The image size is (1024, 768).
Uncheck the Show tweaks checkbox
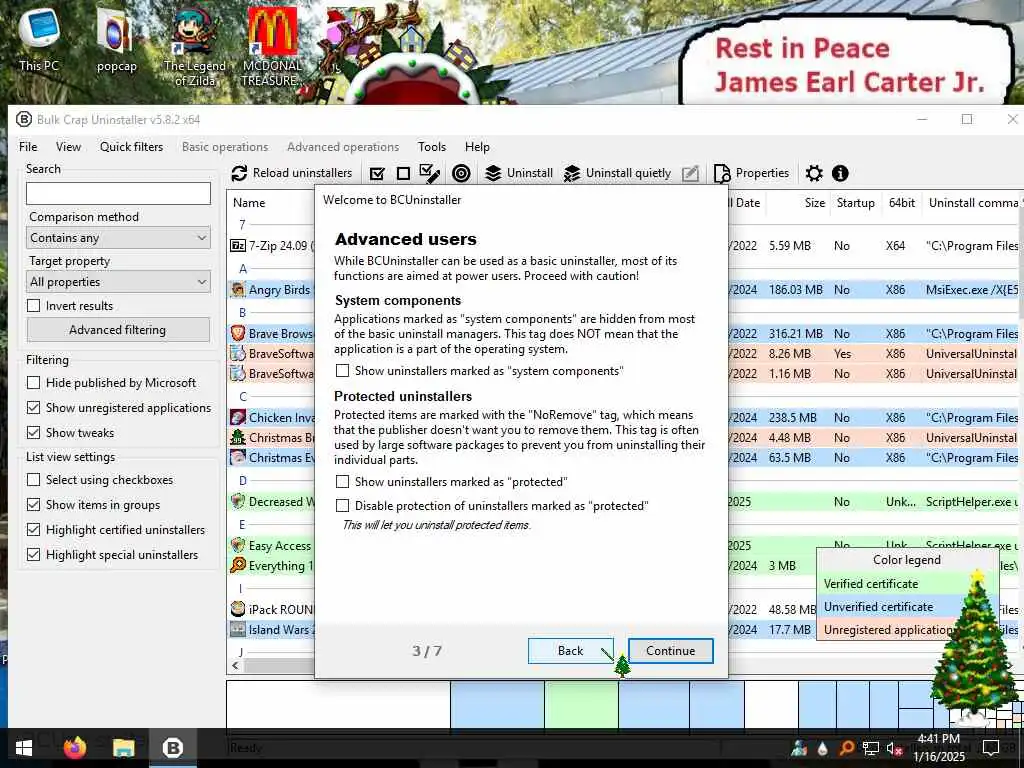(x=33, y=432)
